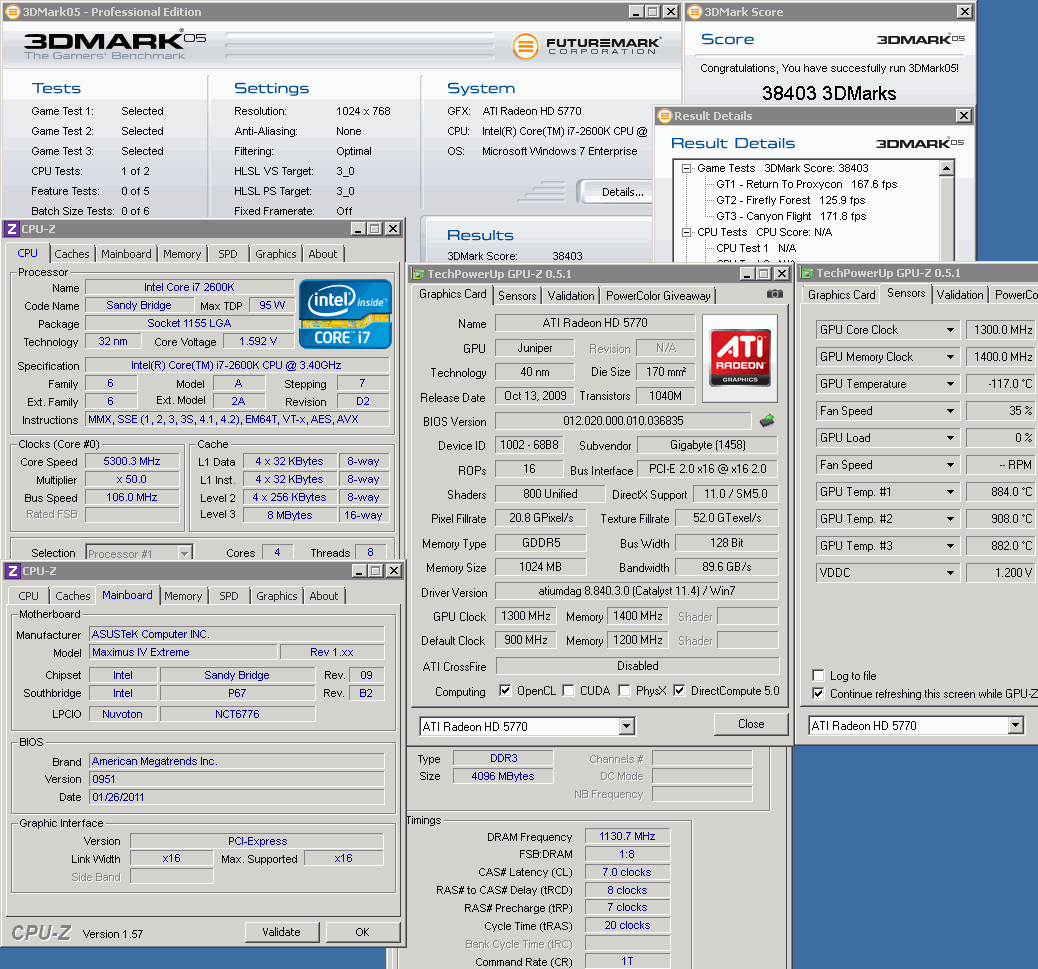Open the GPU Core Clock sensor dropdown
This screenshot has height=969, width=1038.
(950, 330)
